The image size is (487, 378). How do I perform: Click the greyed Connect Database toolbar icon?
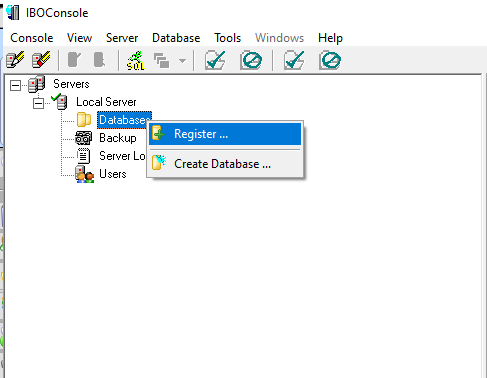tap(74, 60)
